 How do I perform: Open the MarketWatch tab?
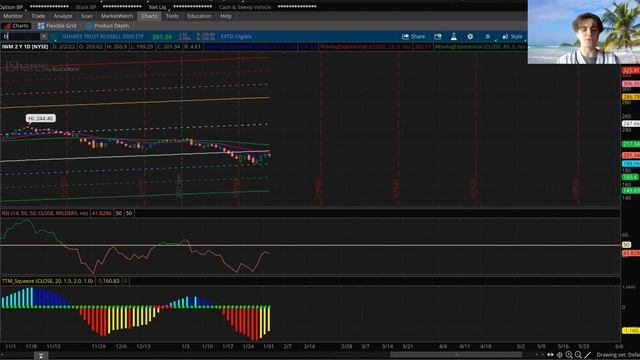tap(117, 16)
